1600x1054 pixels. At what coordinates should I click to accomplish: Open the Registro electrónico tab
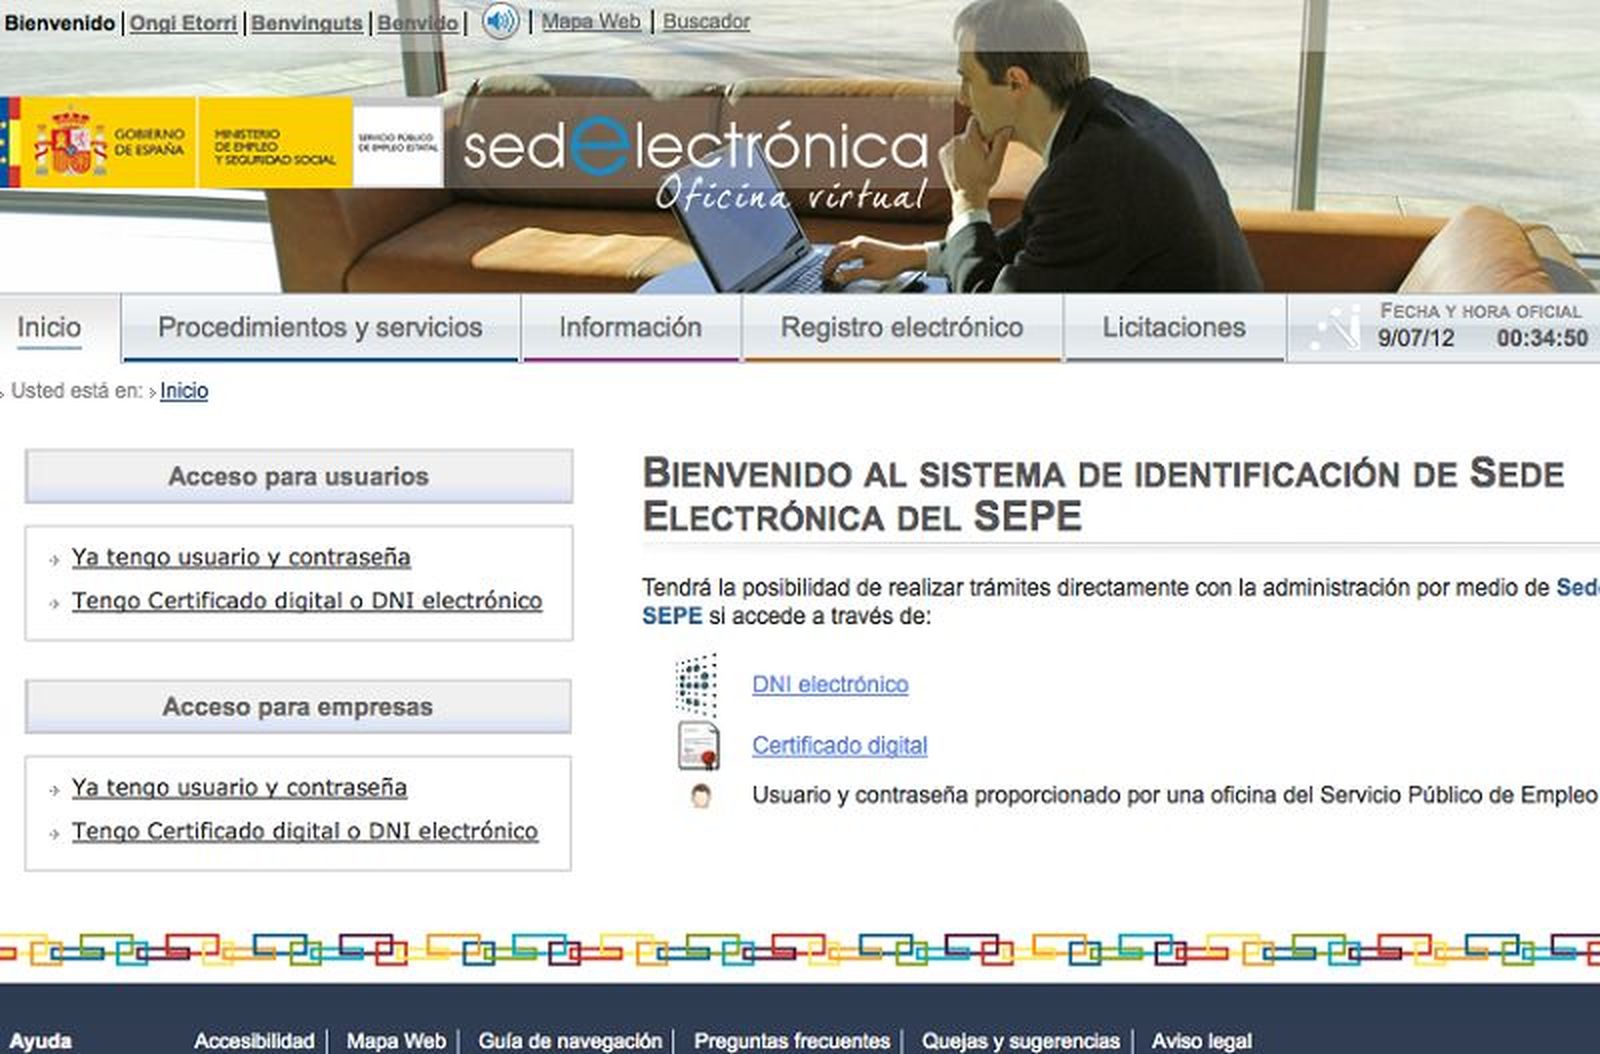pos(901,327)
